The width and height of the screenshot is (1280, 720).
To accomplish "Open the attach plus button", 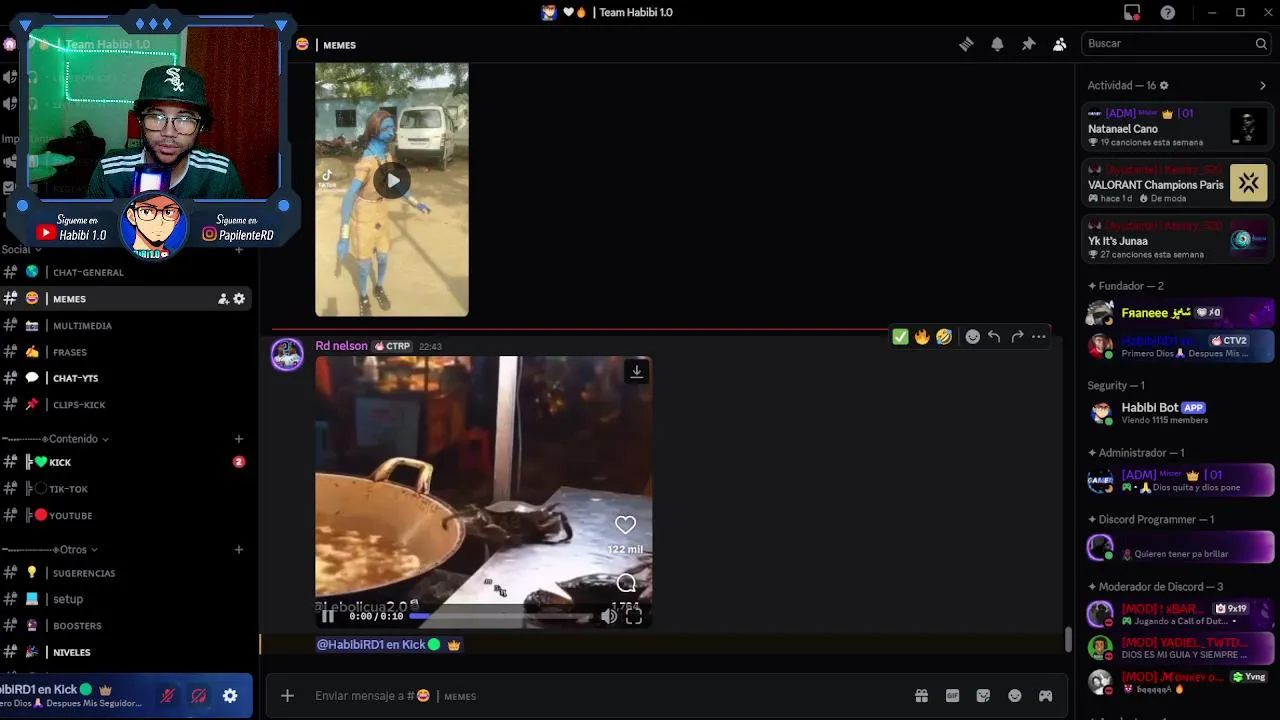I will [287, 696].
